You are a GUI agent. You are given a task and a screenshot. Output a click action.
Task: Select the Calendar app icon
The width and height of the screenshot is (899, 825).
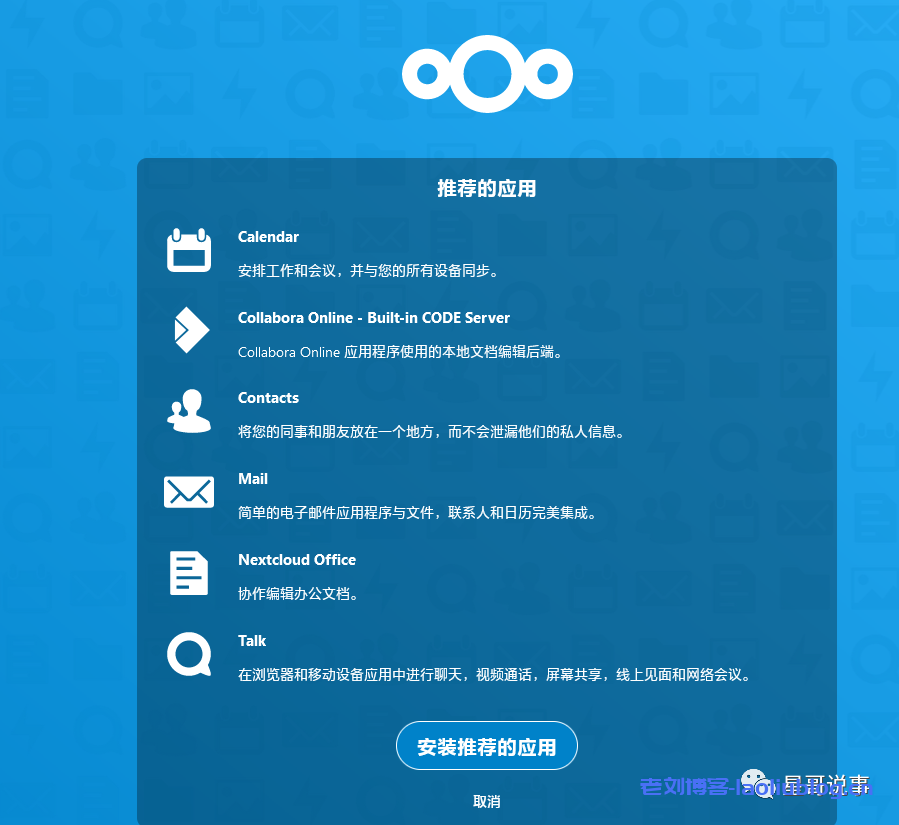coord(189,249)
